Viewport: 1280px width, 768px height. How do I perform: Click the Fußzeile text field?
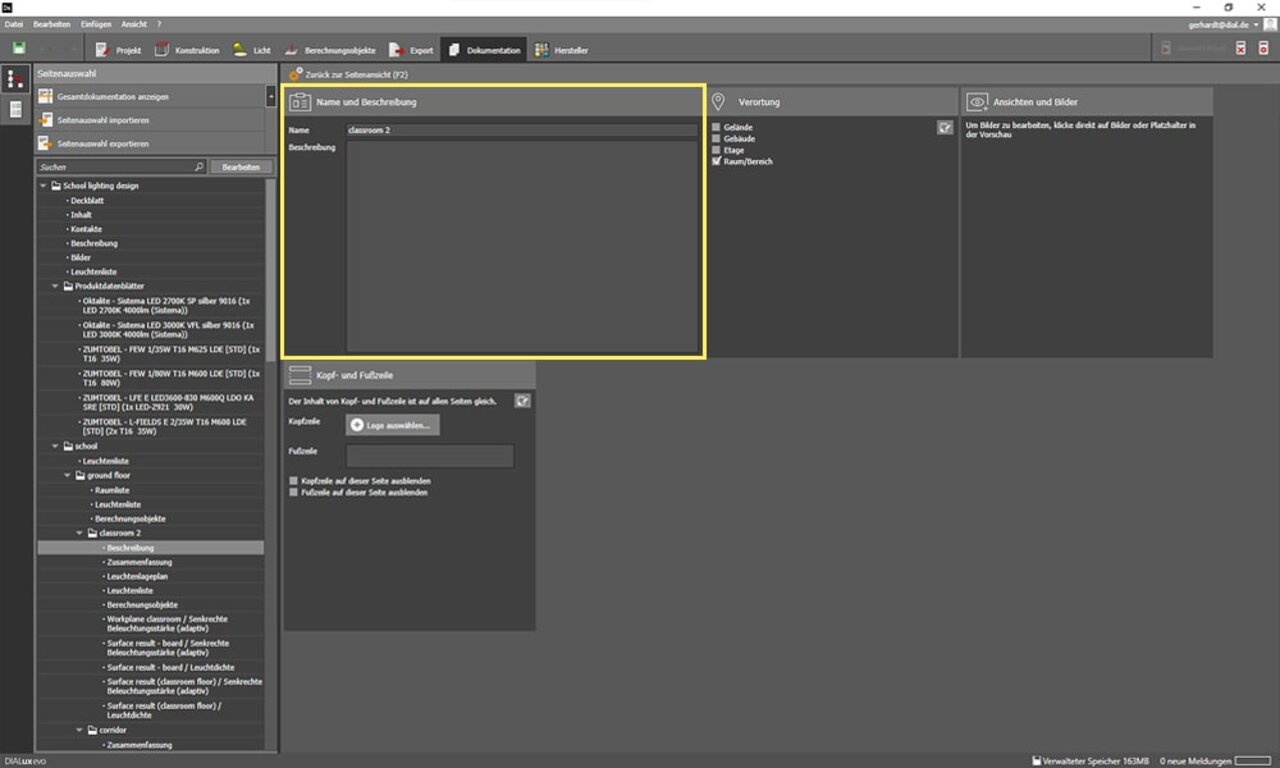coord(430,456)
